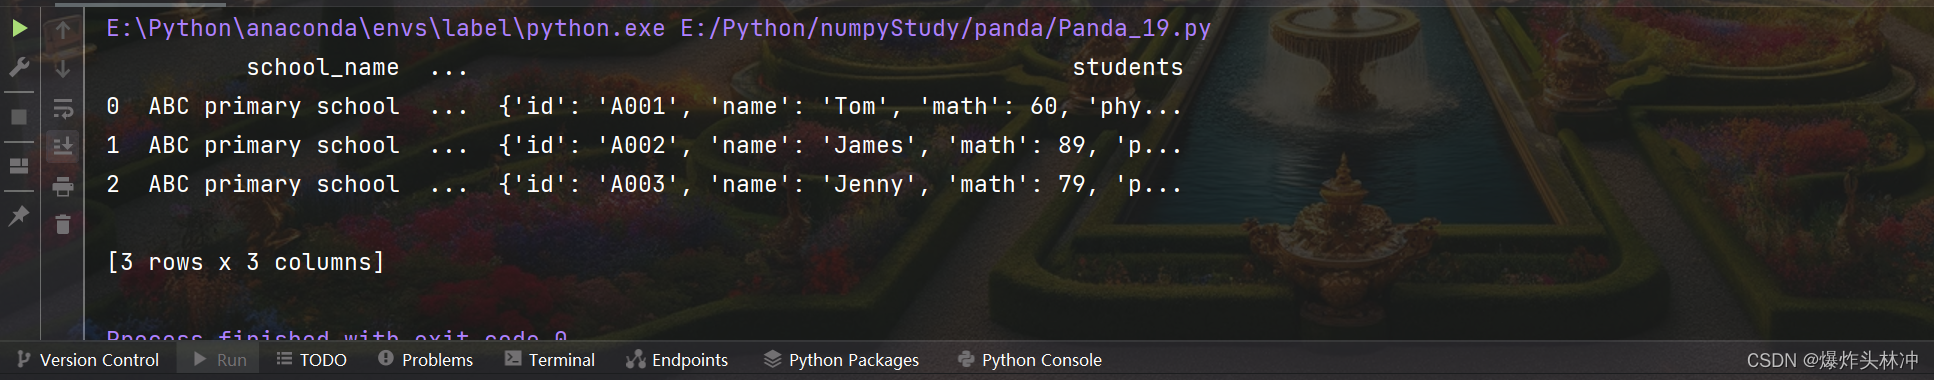Click the students column header text
The height and width of the screenshot is (380, 1934).
pos(1127,67)
